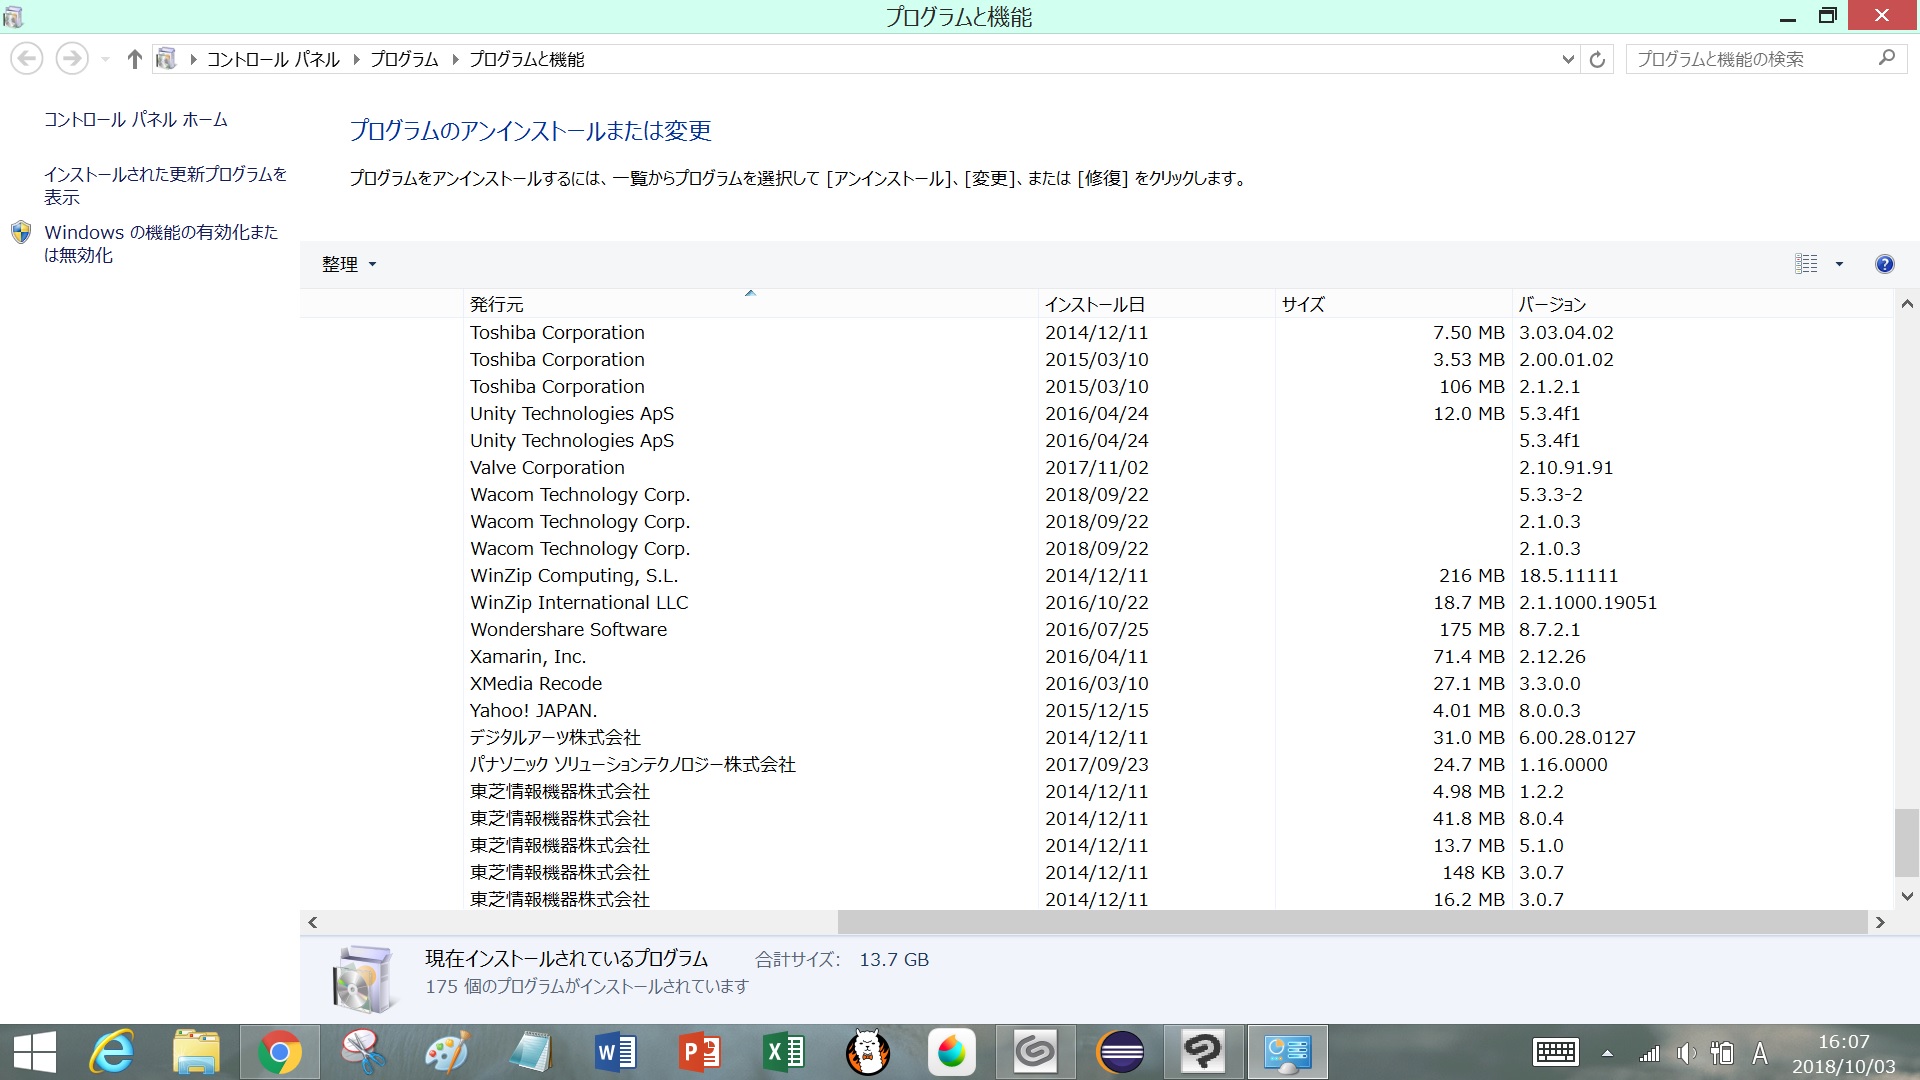Open コントロール パネル ホーム link
The height and width of the screenshot is (1080, 1920).
pos(136,120)
